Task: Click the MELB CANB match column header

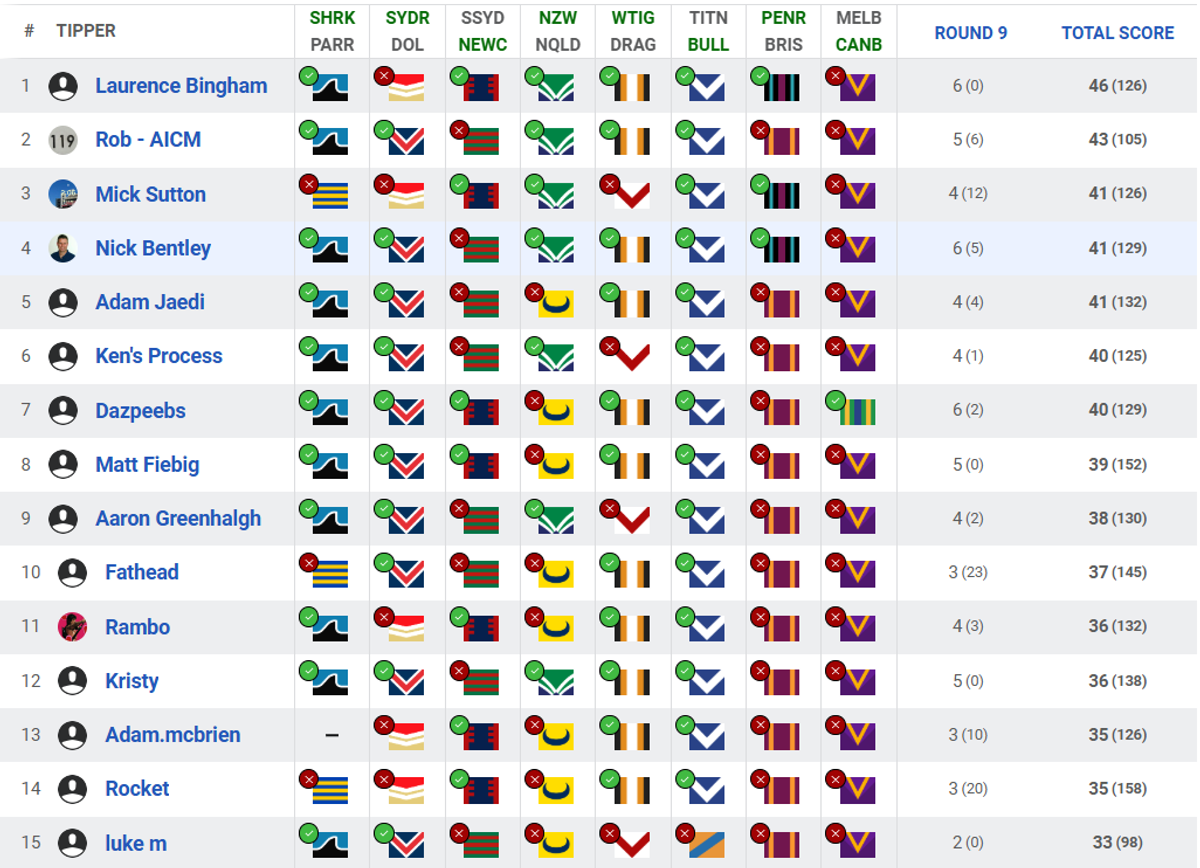Action: (859, 31)
